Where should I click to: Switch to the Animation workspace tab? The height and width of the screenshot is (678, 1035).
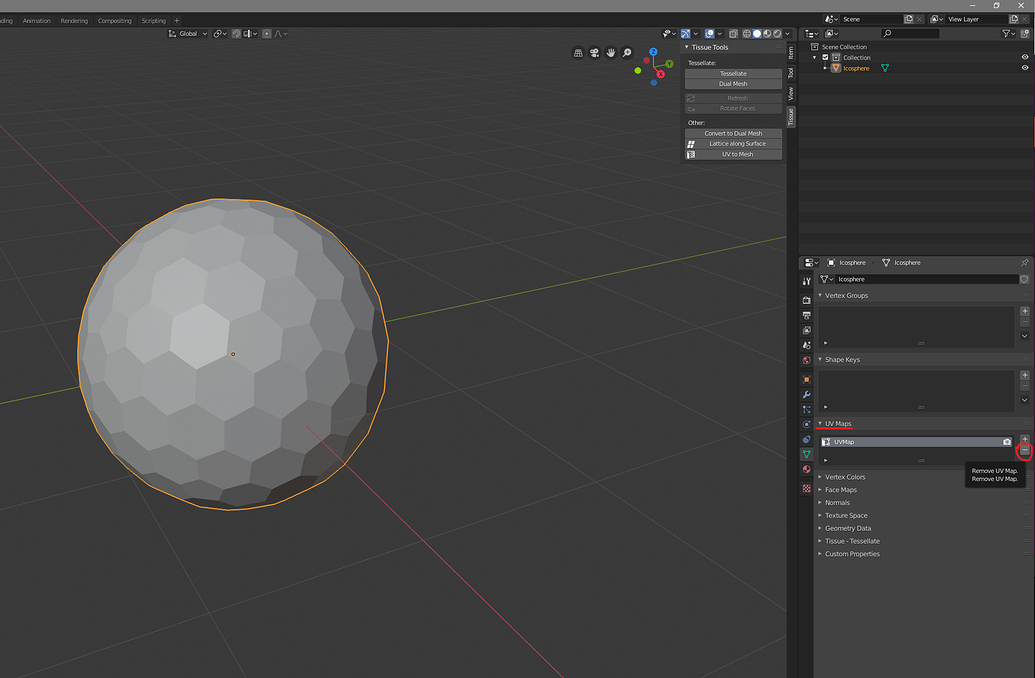(x=36, y=20)
